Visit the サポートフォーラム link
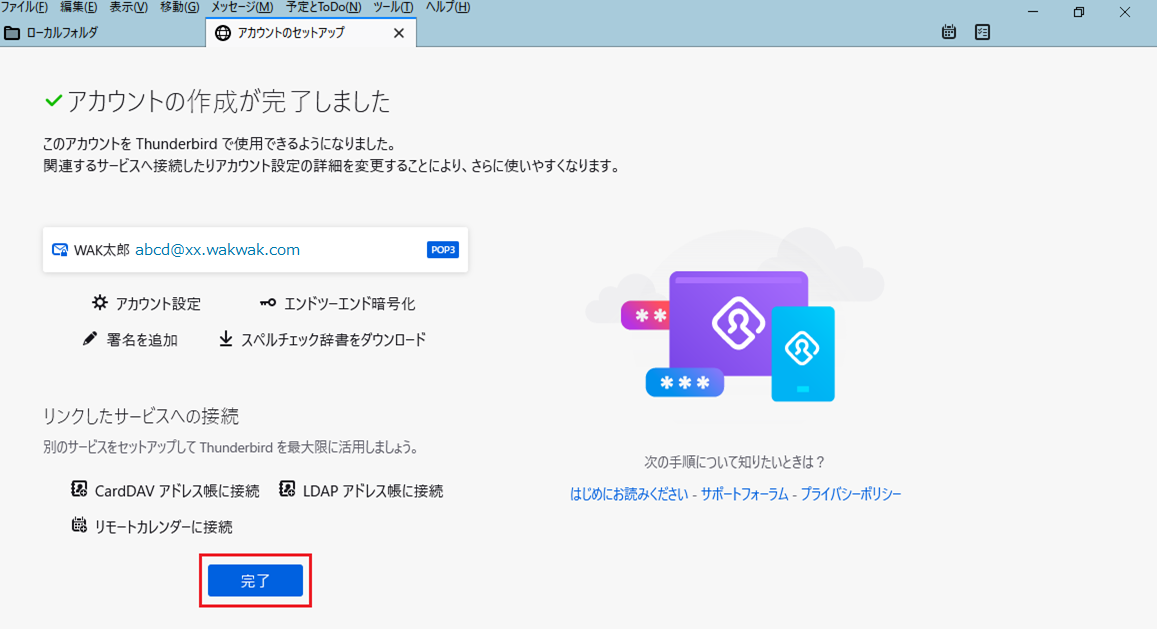 coord(745,494)
